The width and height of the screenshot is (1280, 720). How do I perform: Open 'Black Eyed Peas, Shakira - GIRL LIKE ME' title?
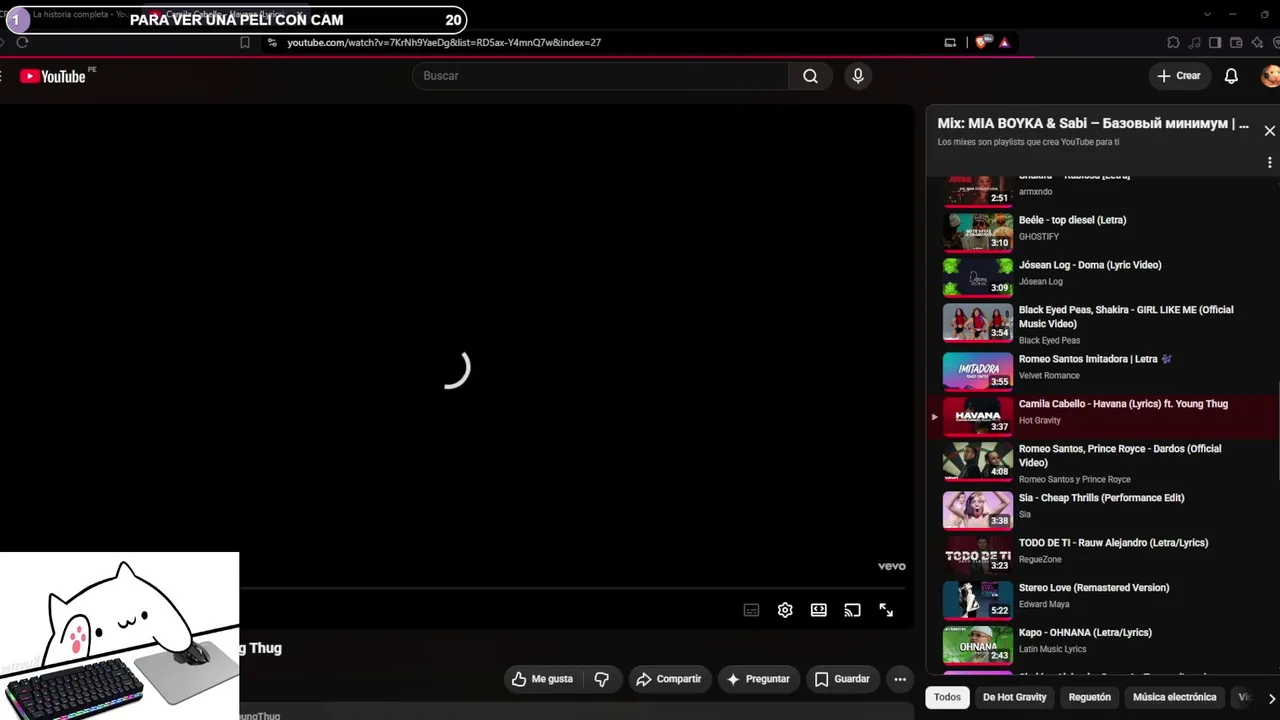point(1126,317)
